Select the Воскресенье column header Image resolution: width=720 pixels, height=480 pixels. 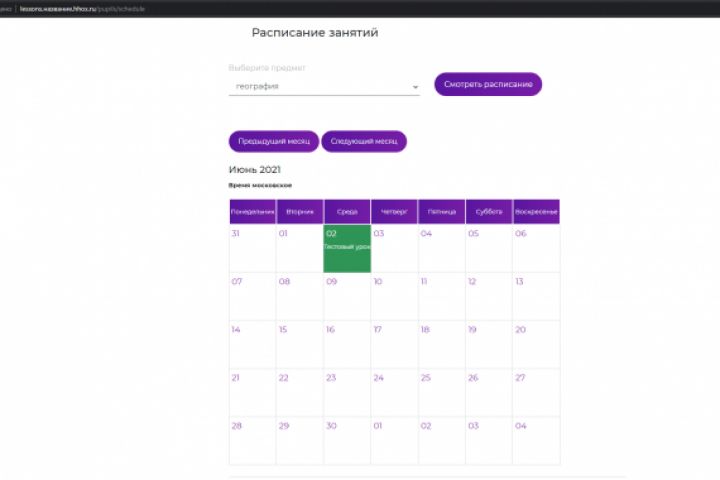click(x=535, y=212)
